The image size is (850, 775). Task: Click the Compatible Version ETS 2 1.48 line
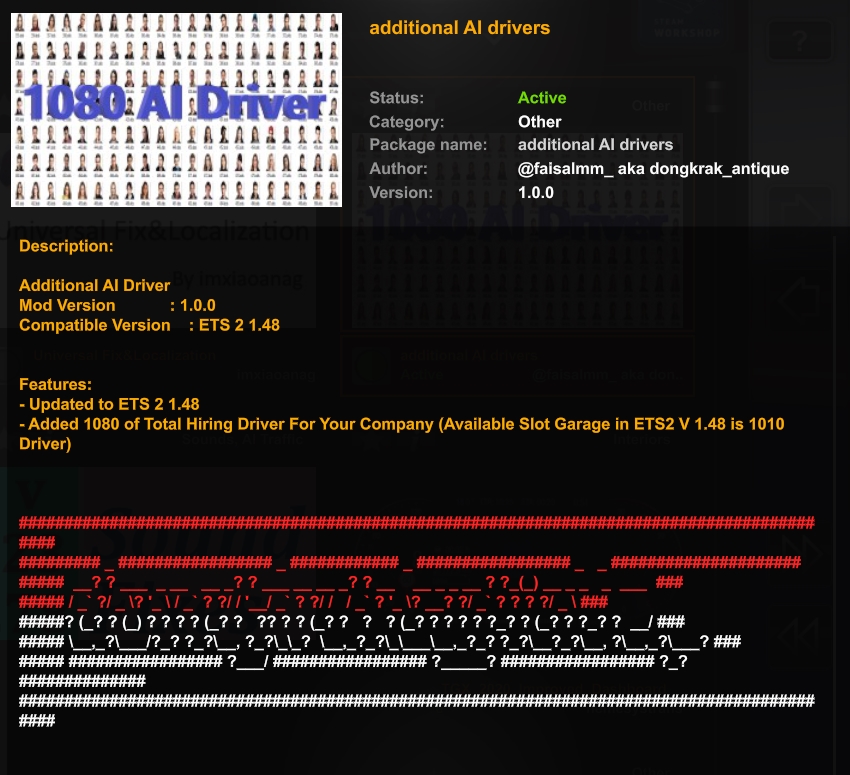pyautogui.click(x=149, y=325)
